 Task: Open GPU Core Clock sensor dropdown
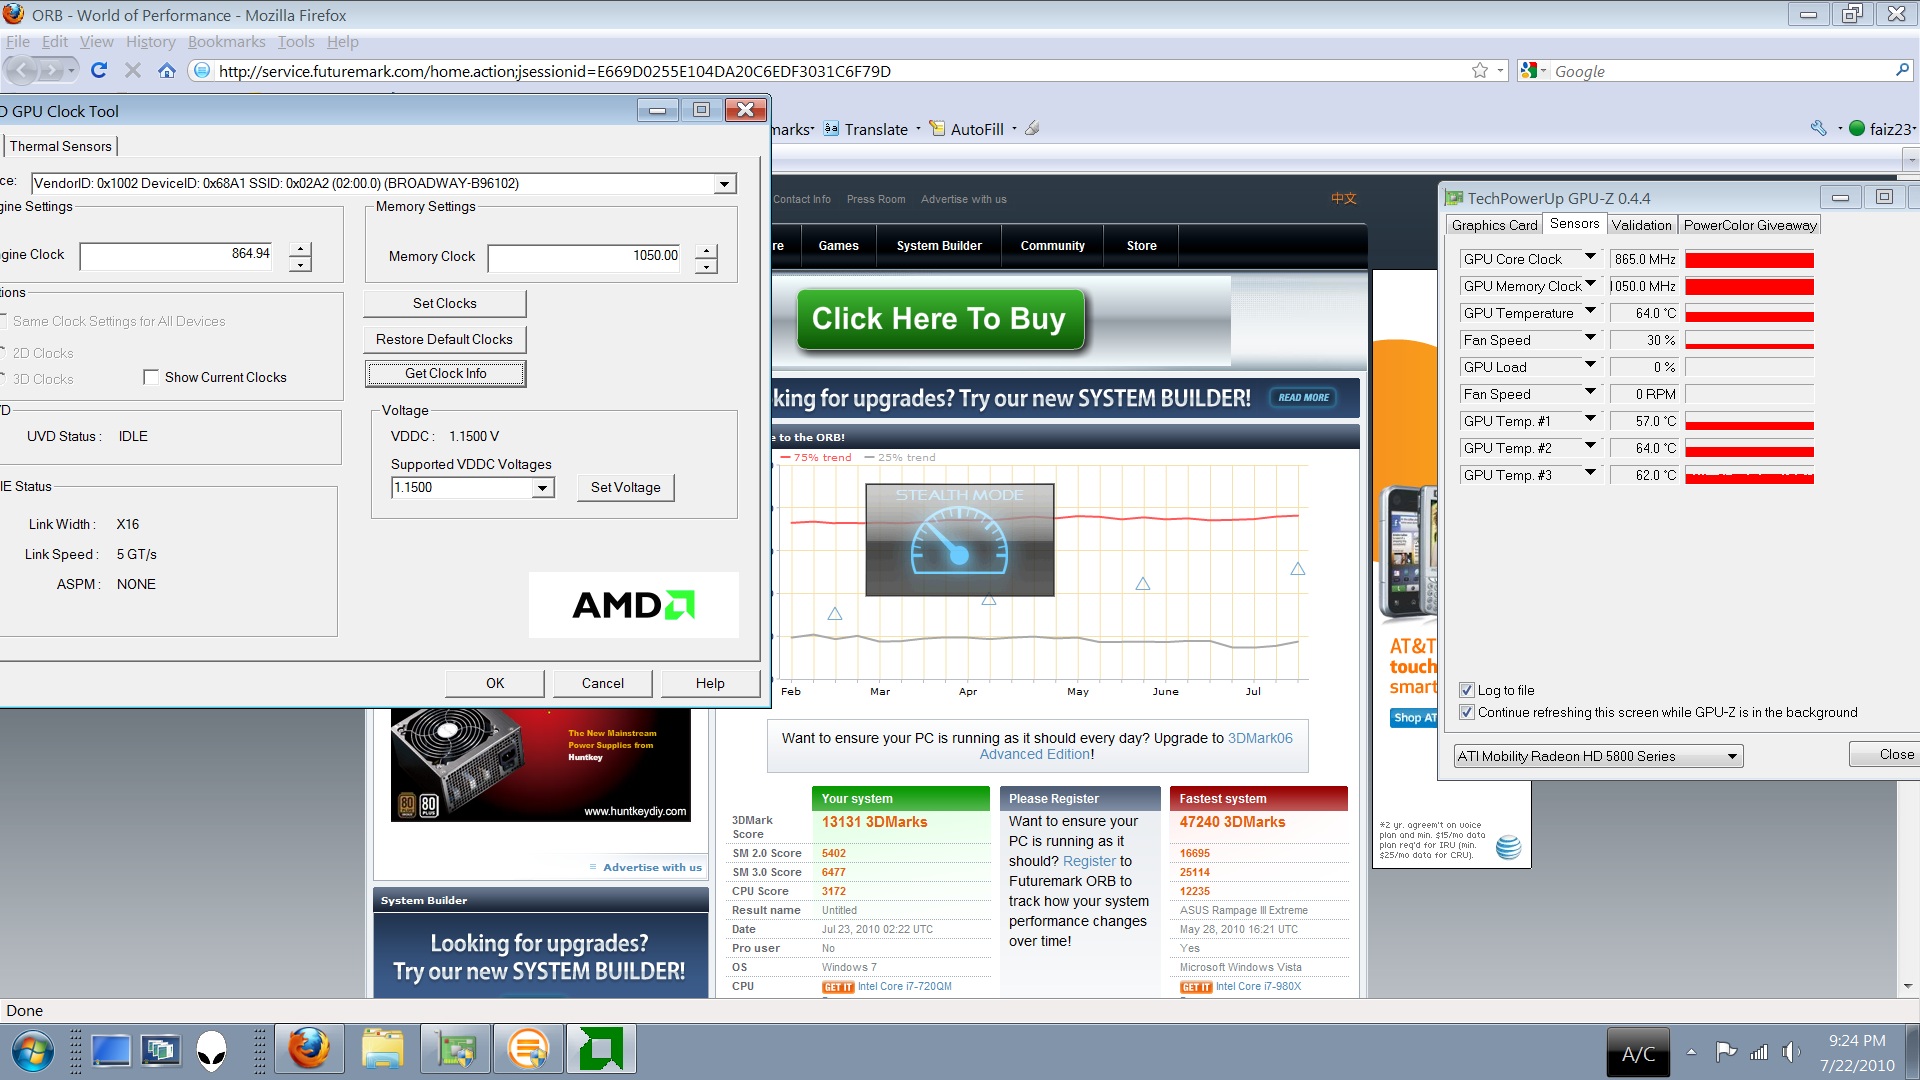click(1590, 258)
